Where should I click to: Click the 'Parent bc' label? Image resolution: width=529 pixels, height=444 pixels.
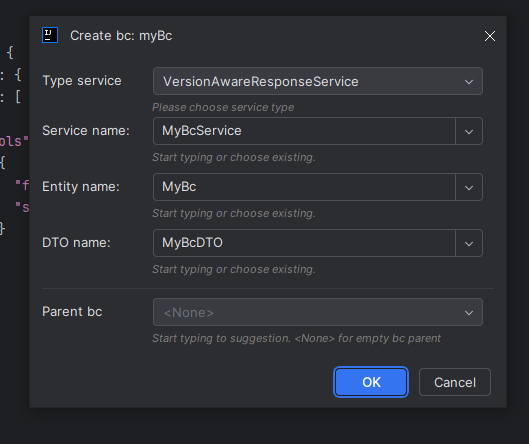pos(72,311)
